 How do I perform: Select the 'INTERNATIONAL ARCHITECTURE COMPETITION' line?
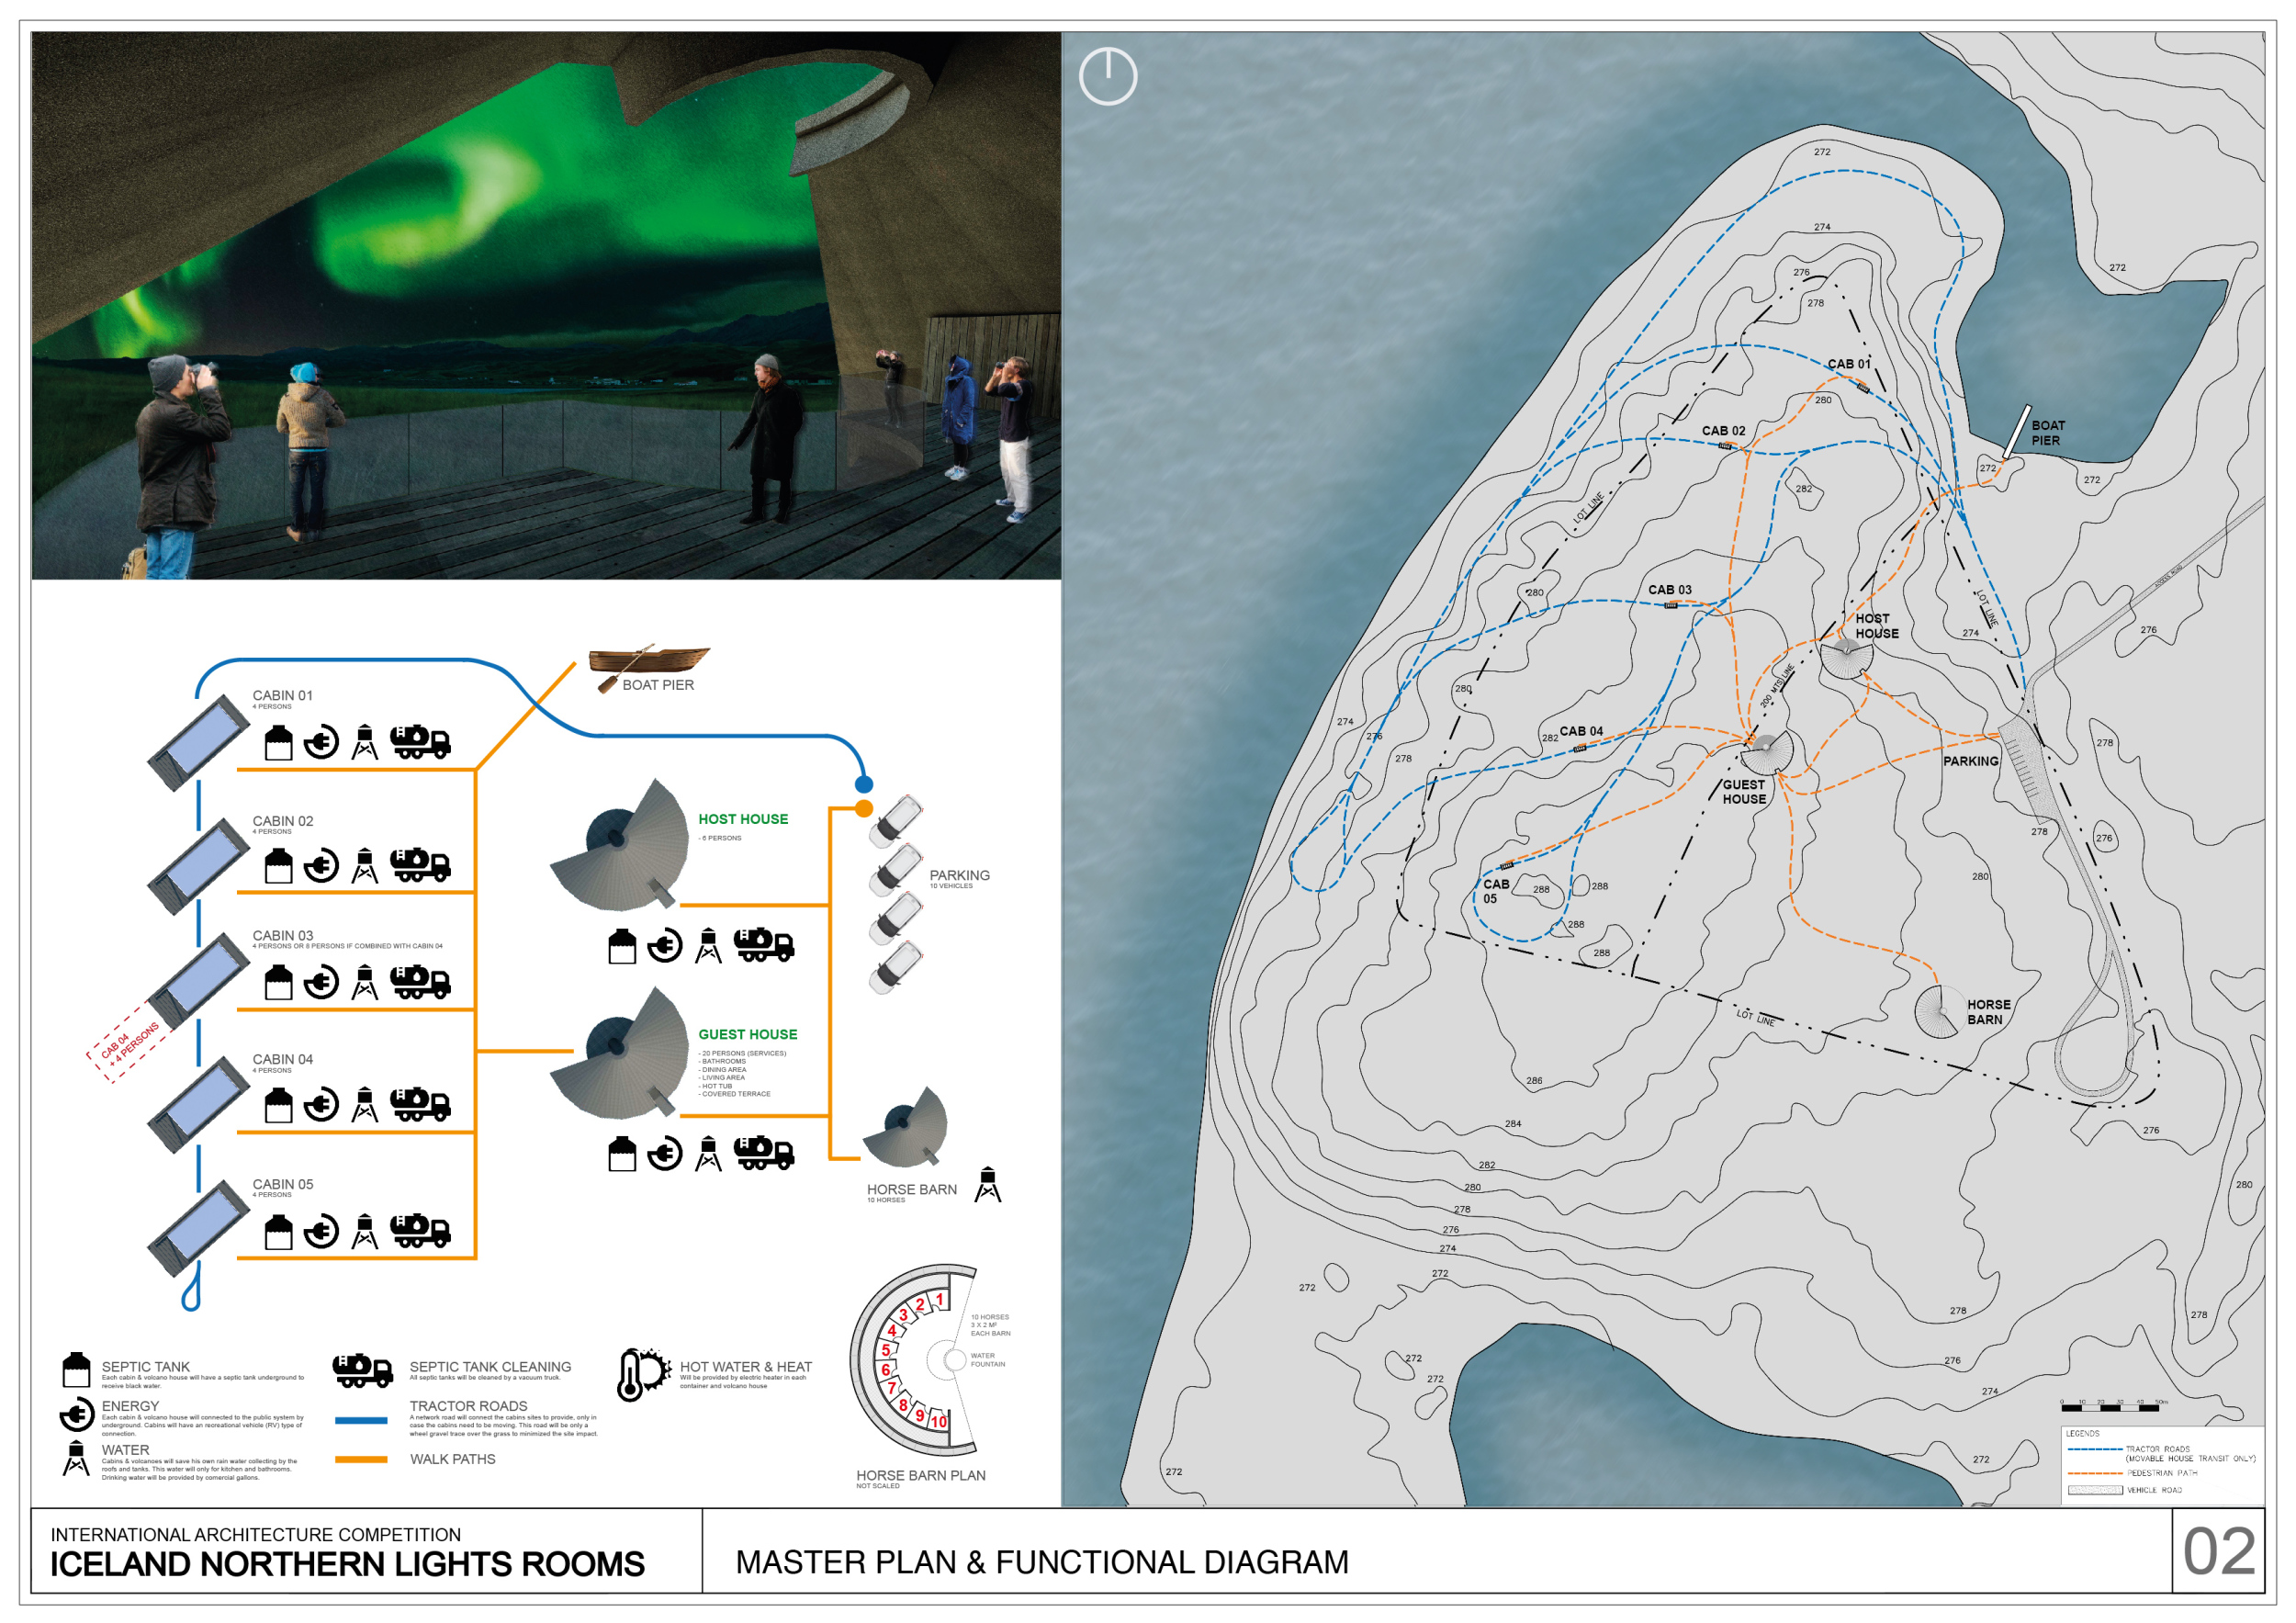(256, 1534)
